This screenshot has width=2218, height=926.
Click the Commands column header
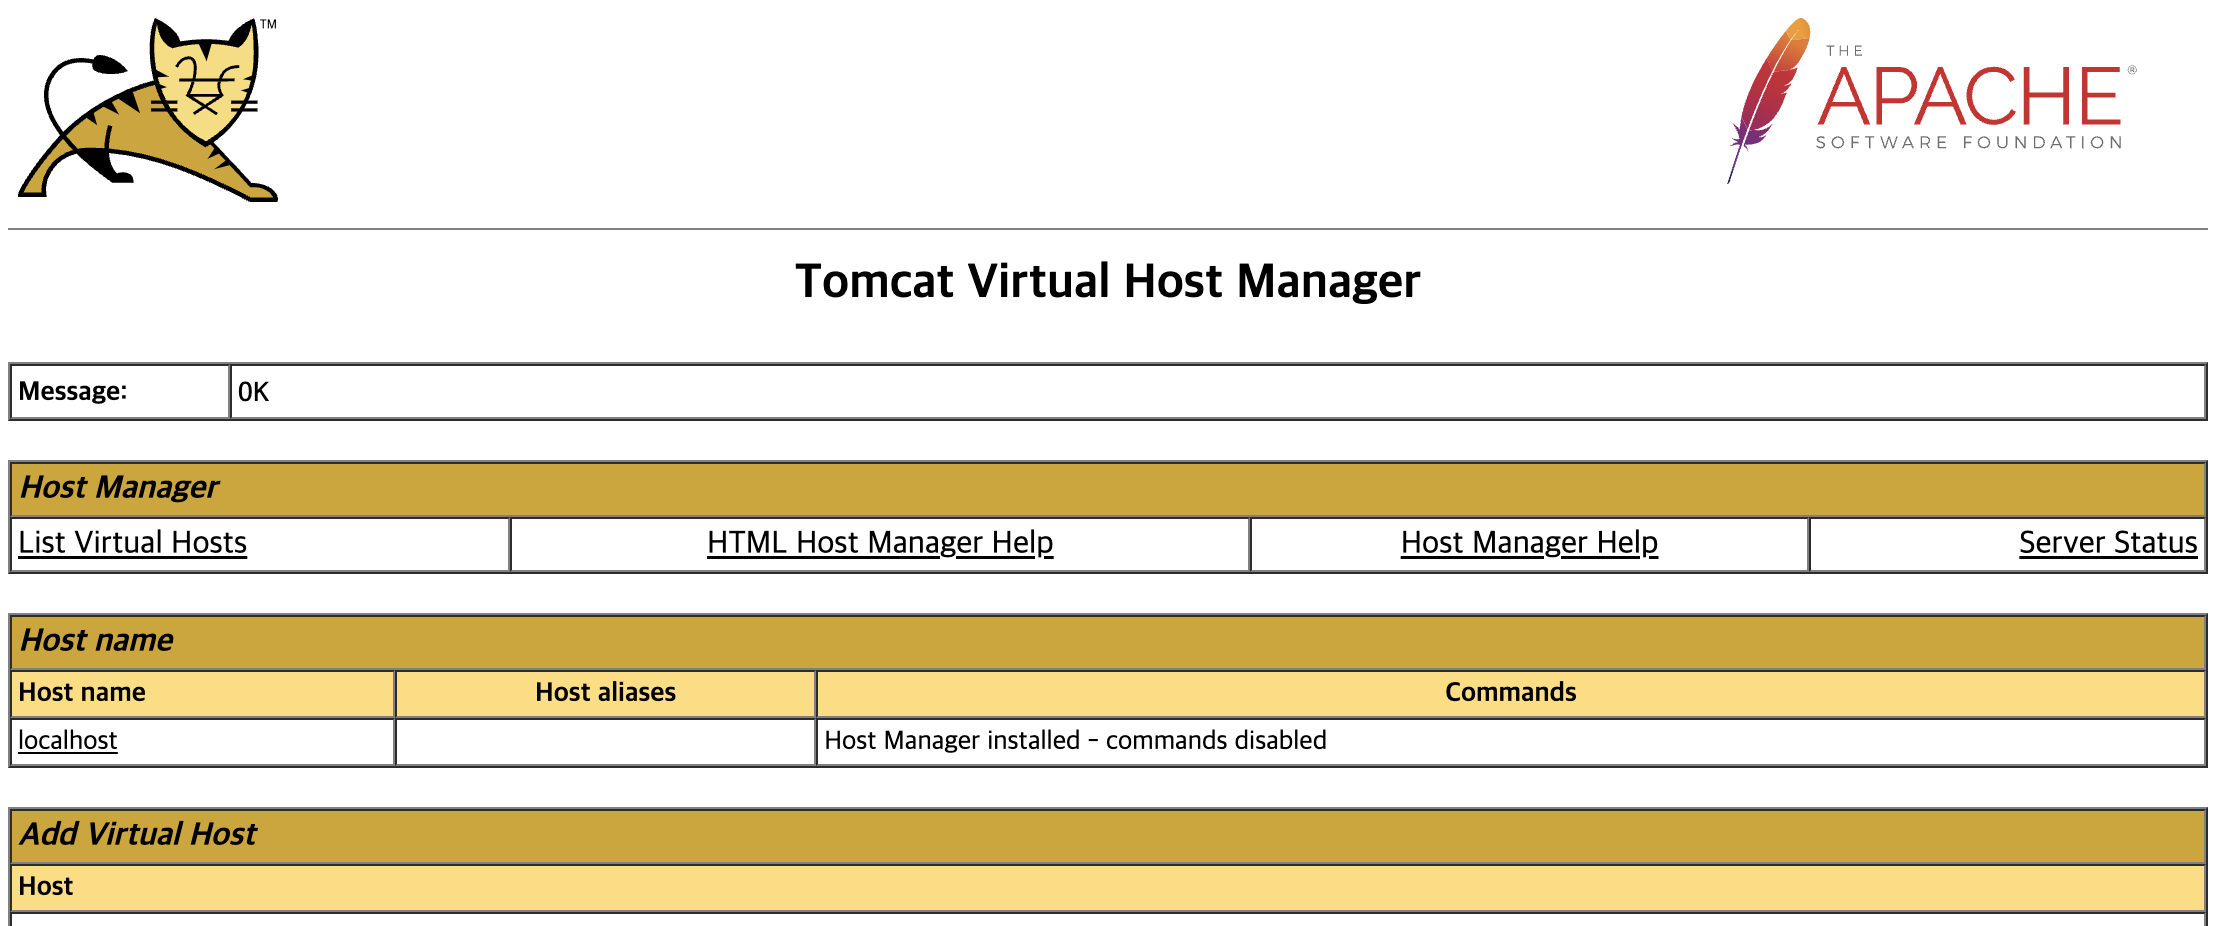pos(1511,692)
